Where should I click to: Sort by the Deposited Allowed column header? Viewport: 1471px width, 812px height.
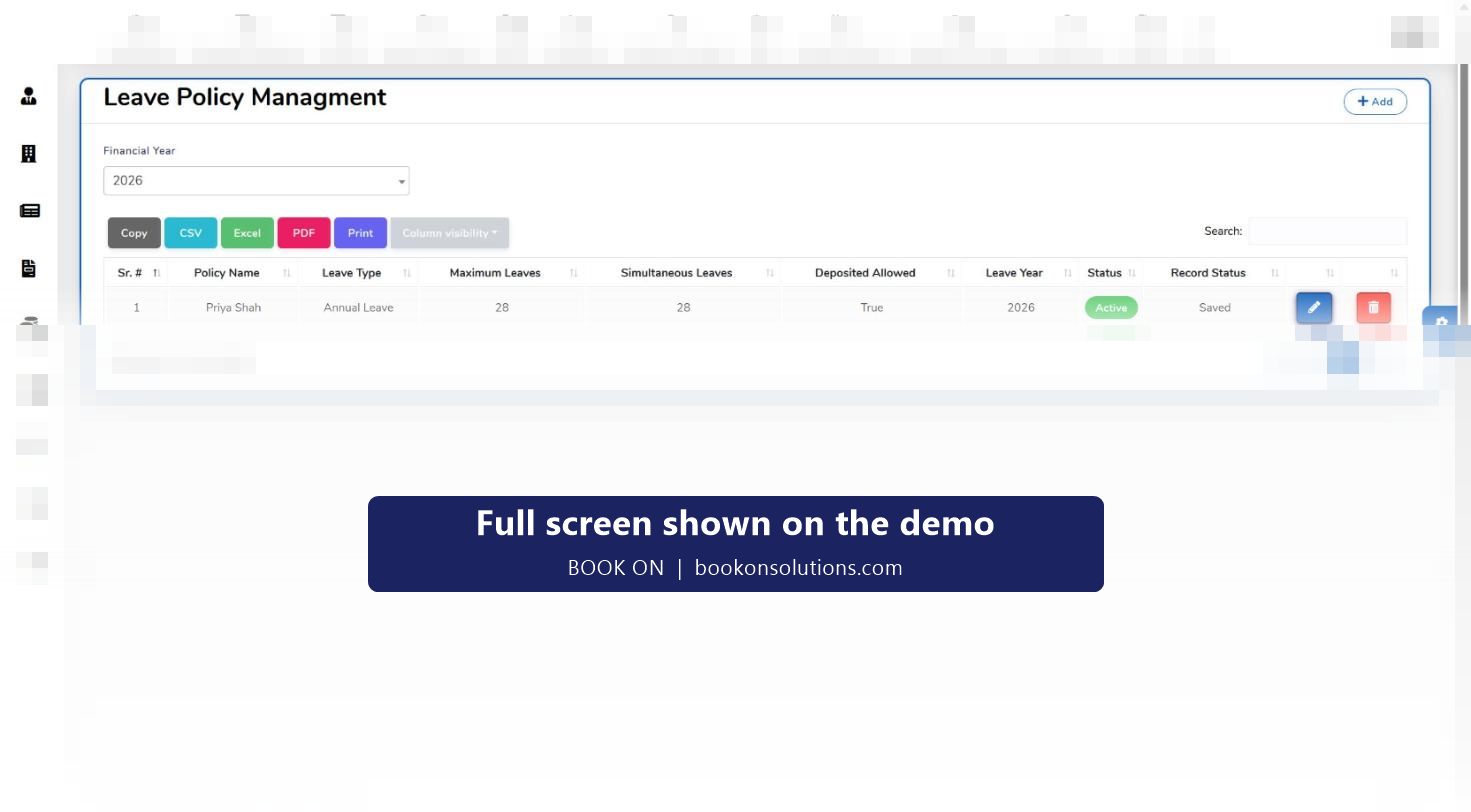pos(872,273)
